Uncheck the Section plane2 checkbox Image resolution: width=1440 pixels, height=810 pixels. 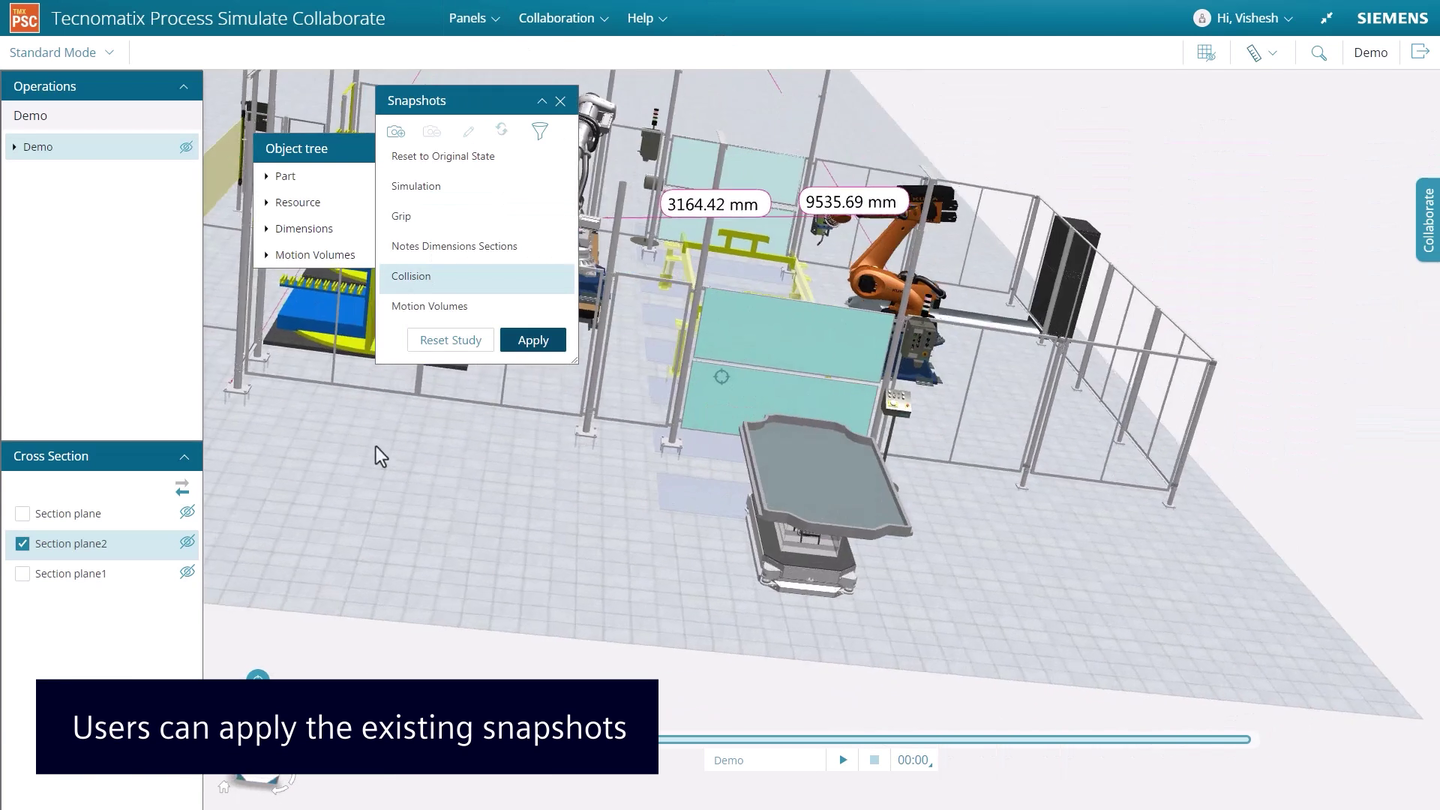(x=22, y=543)
